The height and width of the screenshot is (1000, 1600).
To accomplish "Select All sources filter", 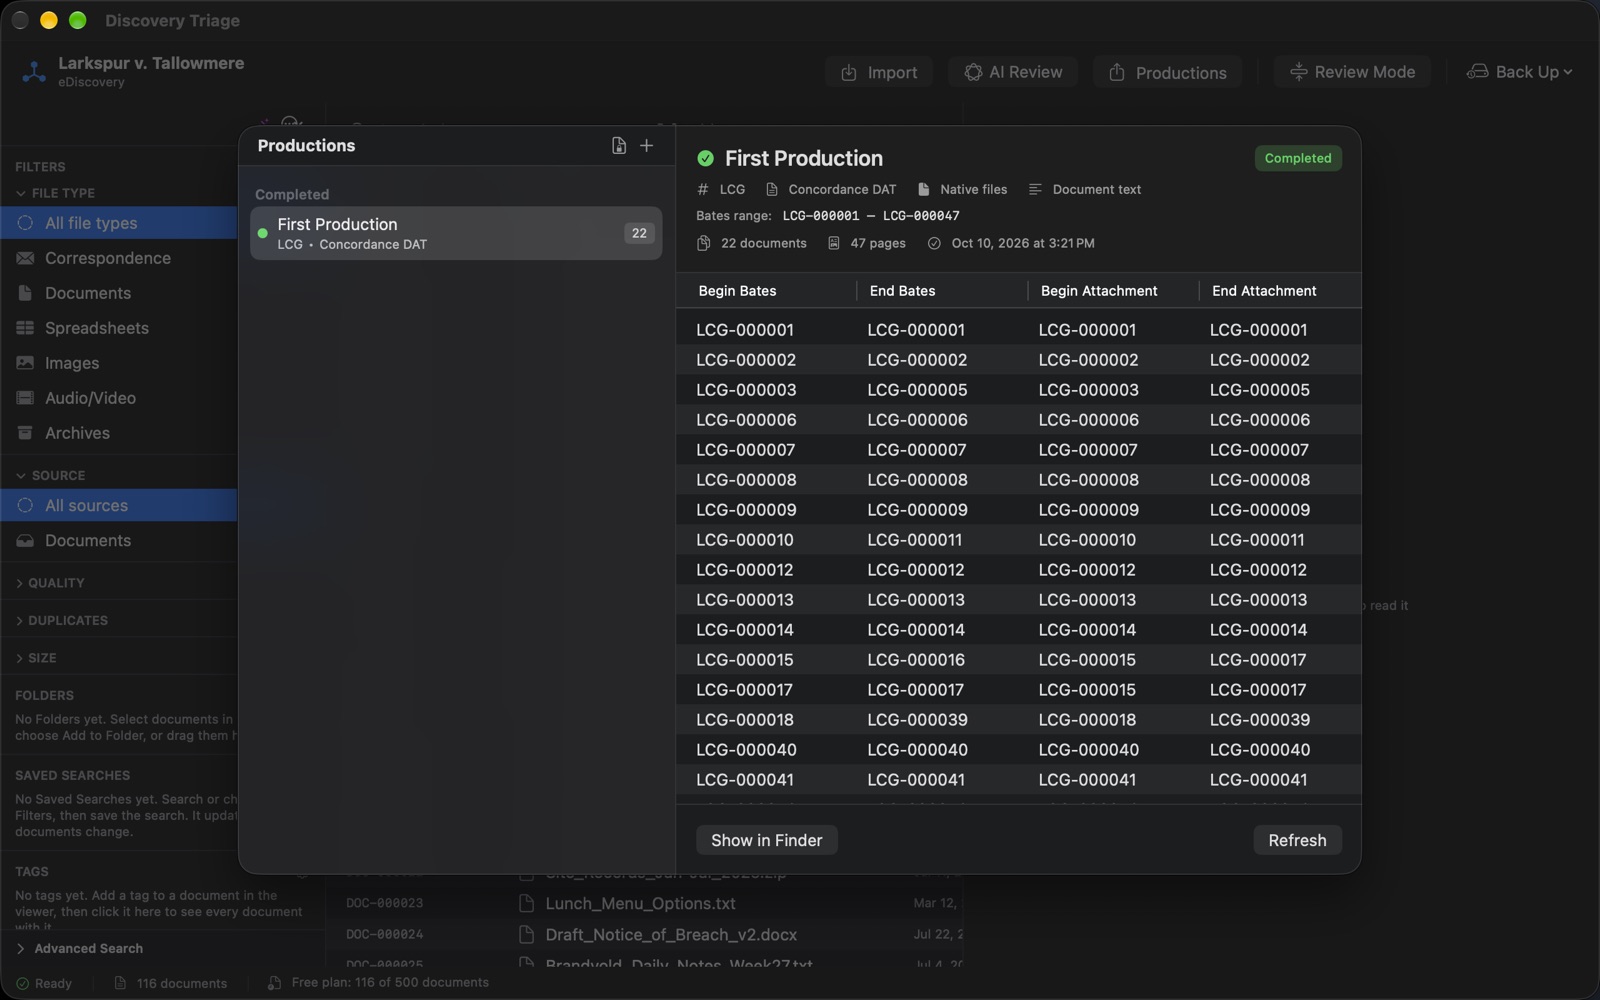I will tap(119, 505).
